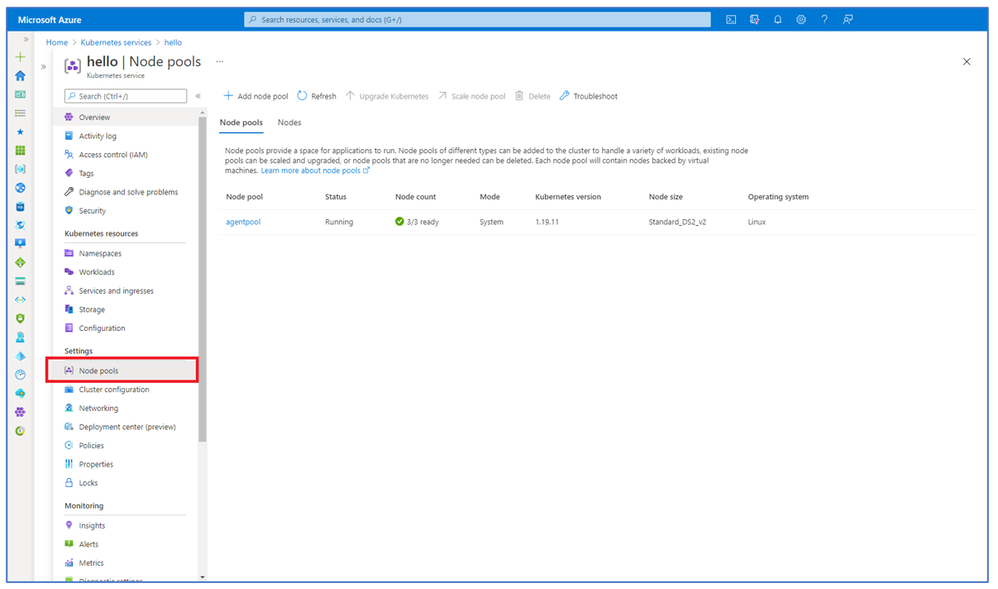The height and width of the screenshot is (589, 998).
Task: Collapse the resource menu with double chevron
Action: click(198, 96)
